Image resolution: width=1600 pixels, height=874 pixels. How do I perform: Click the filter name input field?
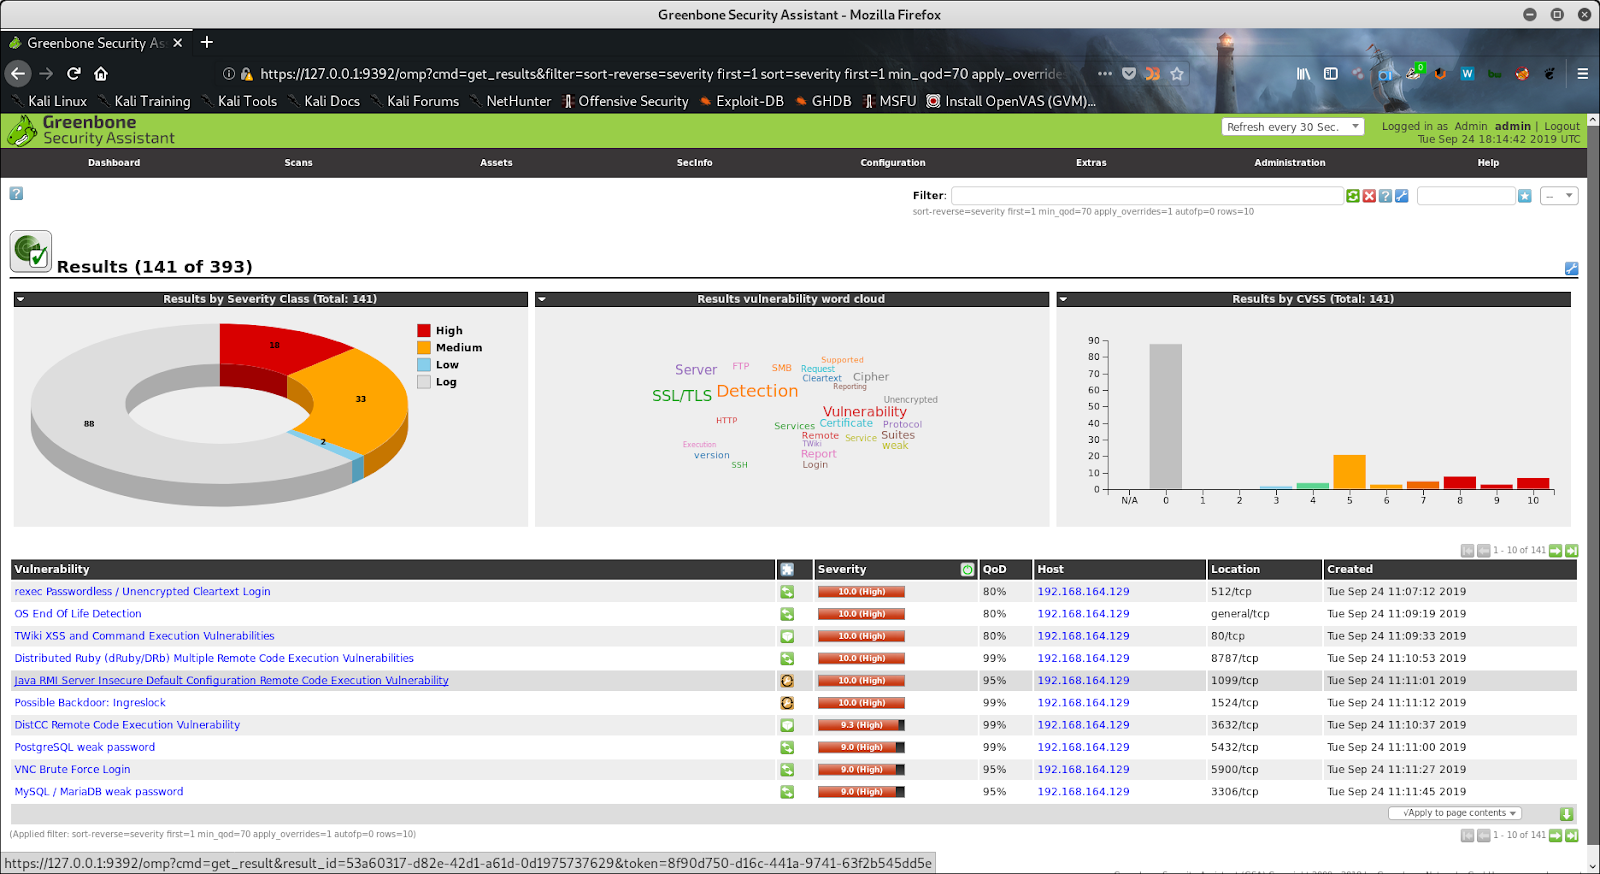pos(1466,196)
